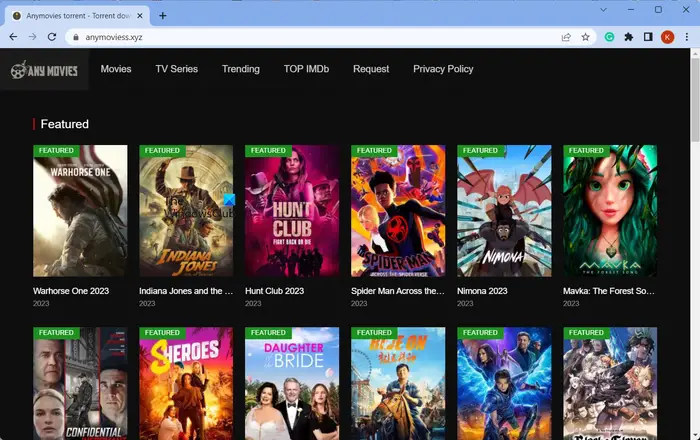Toggle the browser side panel icon
The width and height of the screenshot is (700, 440).
[648, 37]
